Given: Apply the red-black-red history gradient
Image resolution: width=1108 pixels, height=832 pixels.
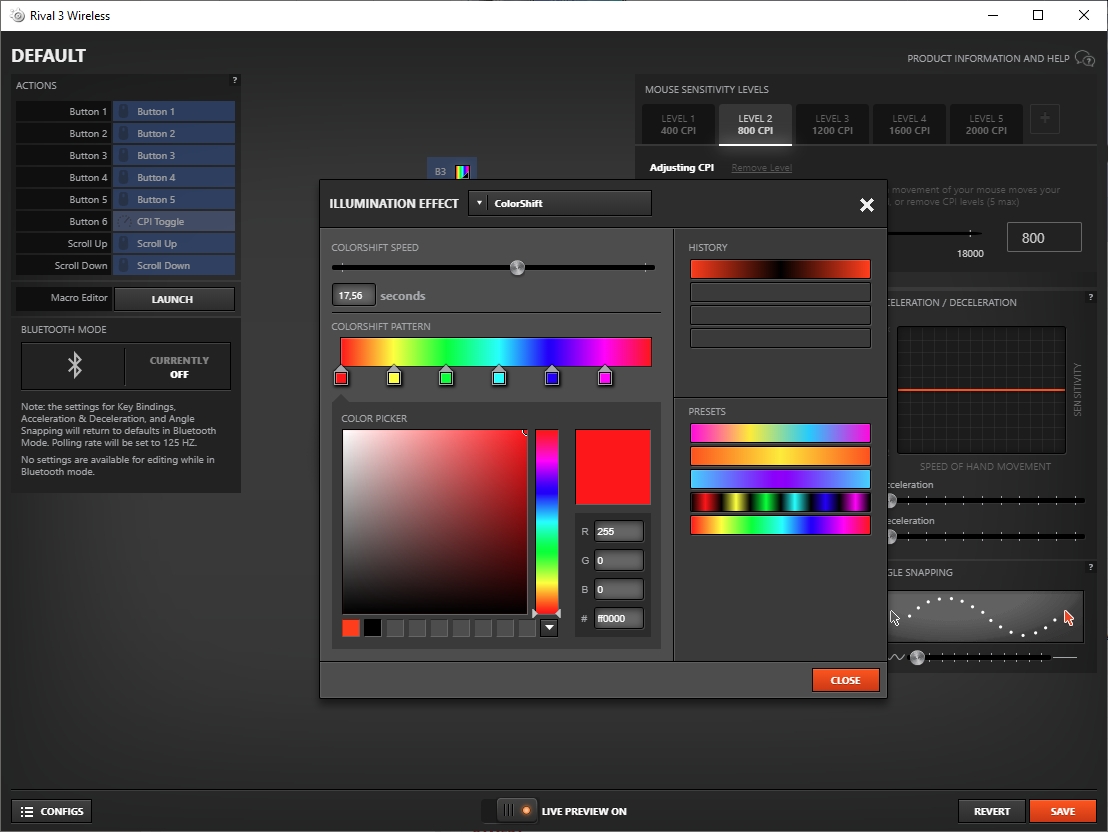Looking at the screenshot, I should pos(780,269).
